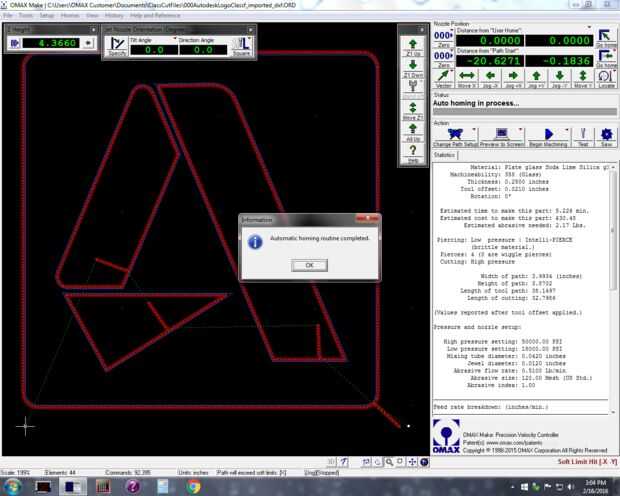Select the Vector move tool
The height and width of the screenshot is (496, 620).
[443, 78]
